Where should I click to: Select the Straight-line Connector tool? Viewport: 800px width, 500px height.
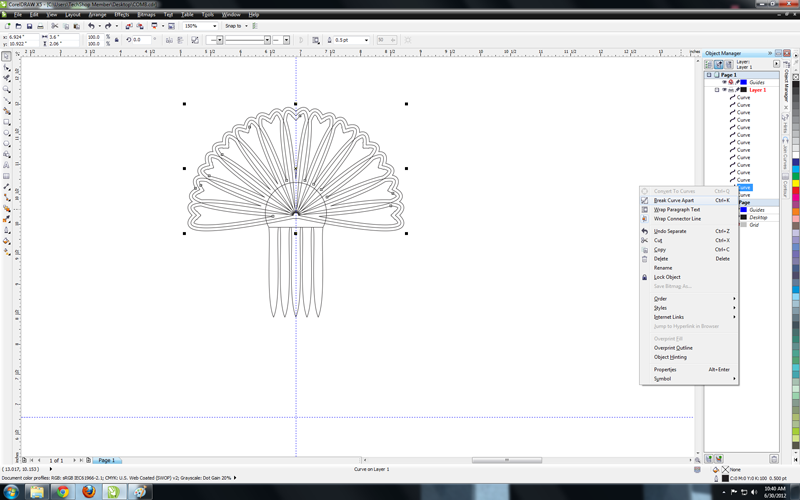point(7,197)
